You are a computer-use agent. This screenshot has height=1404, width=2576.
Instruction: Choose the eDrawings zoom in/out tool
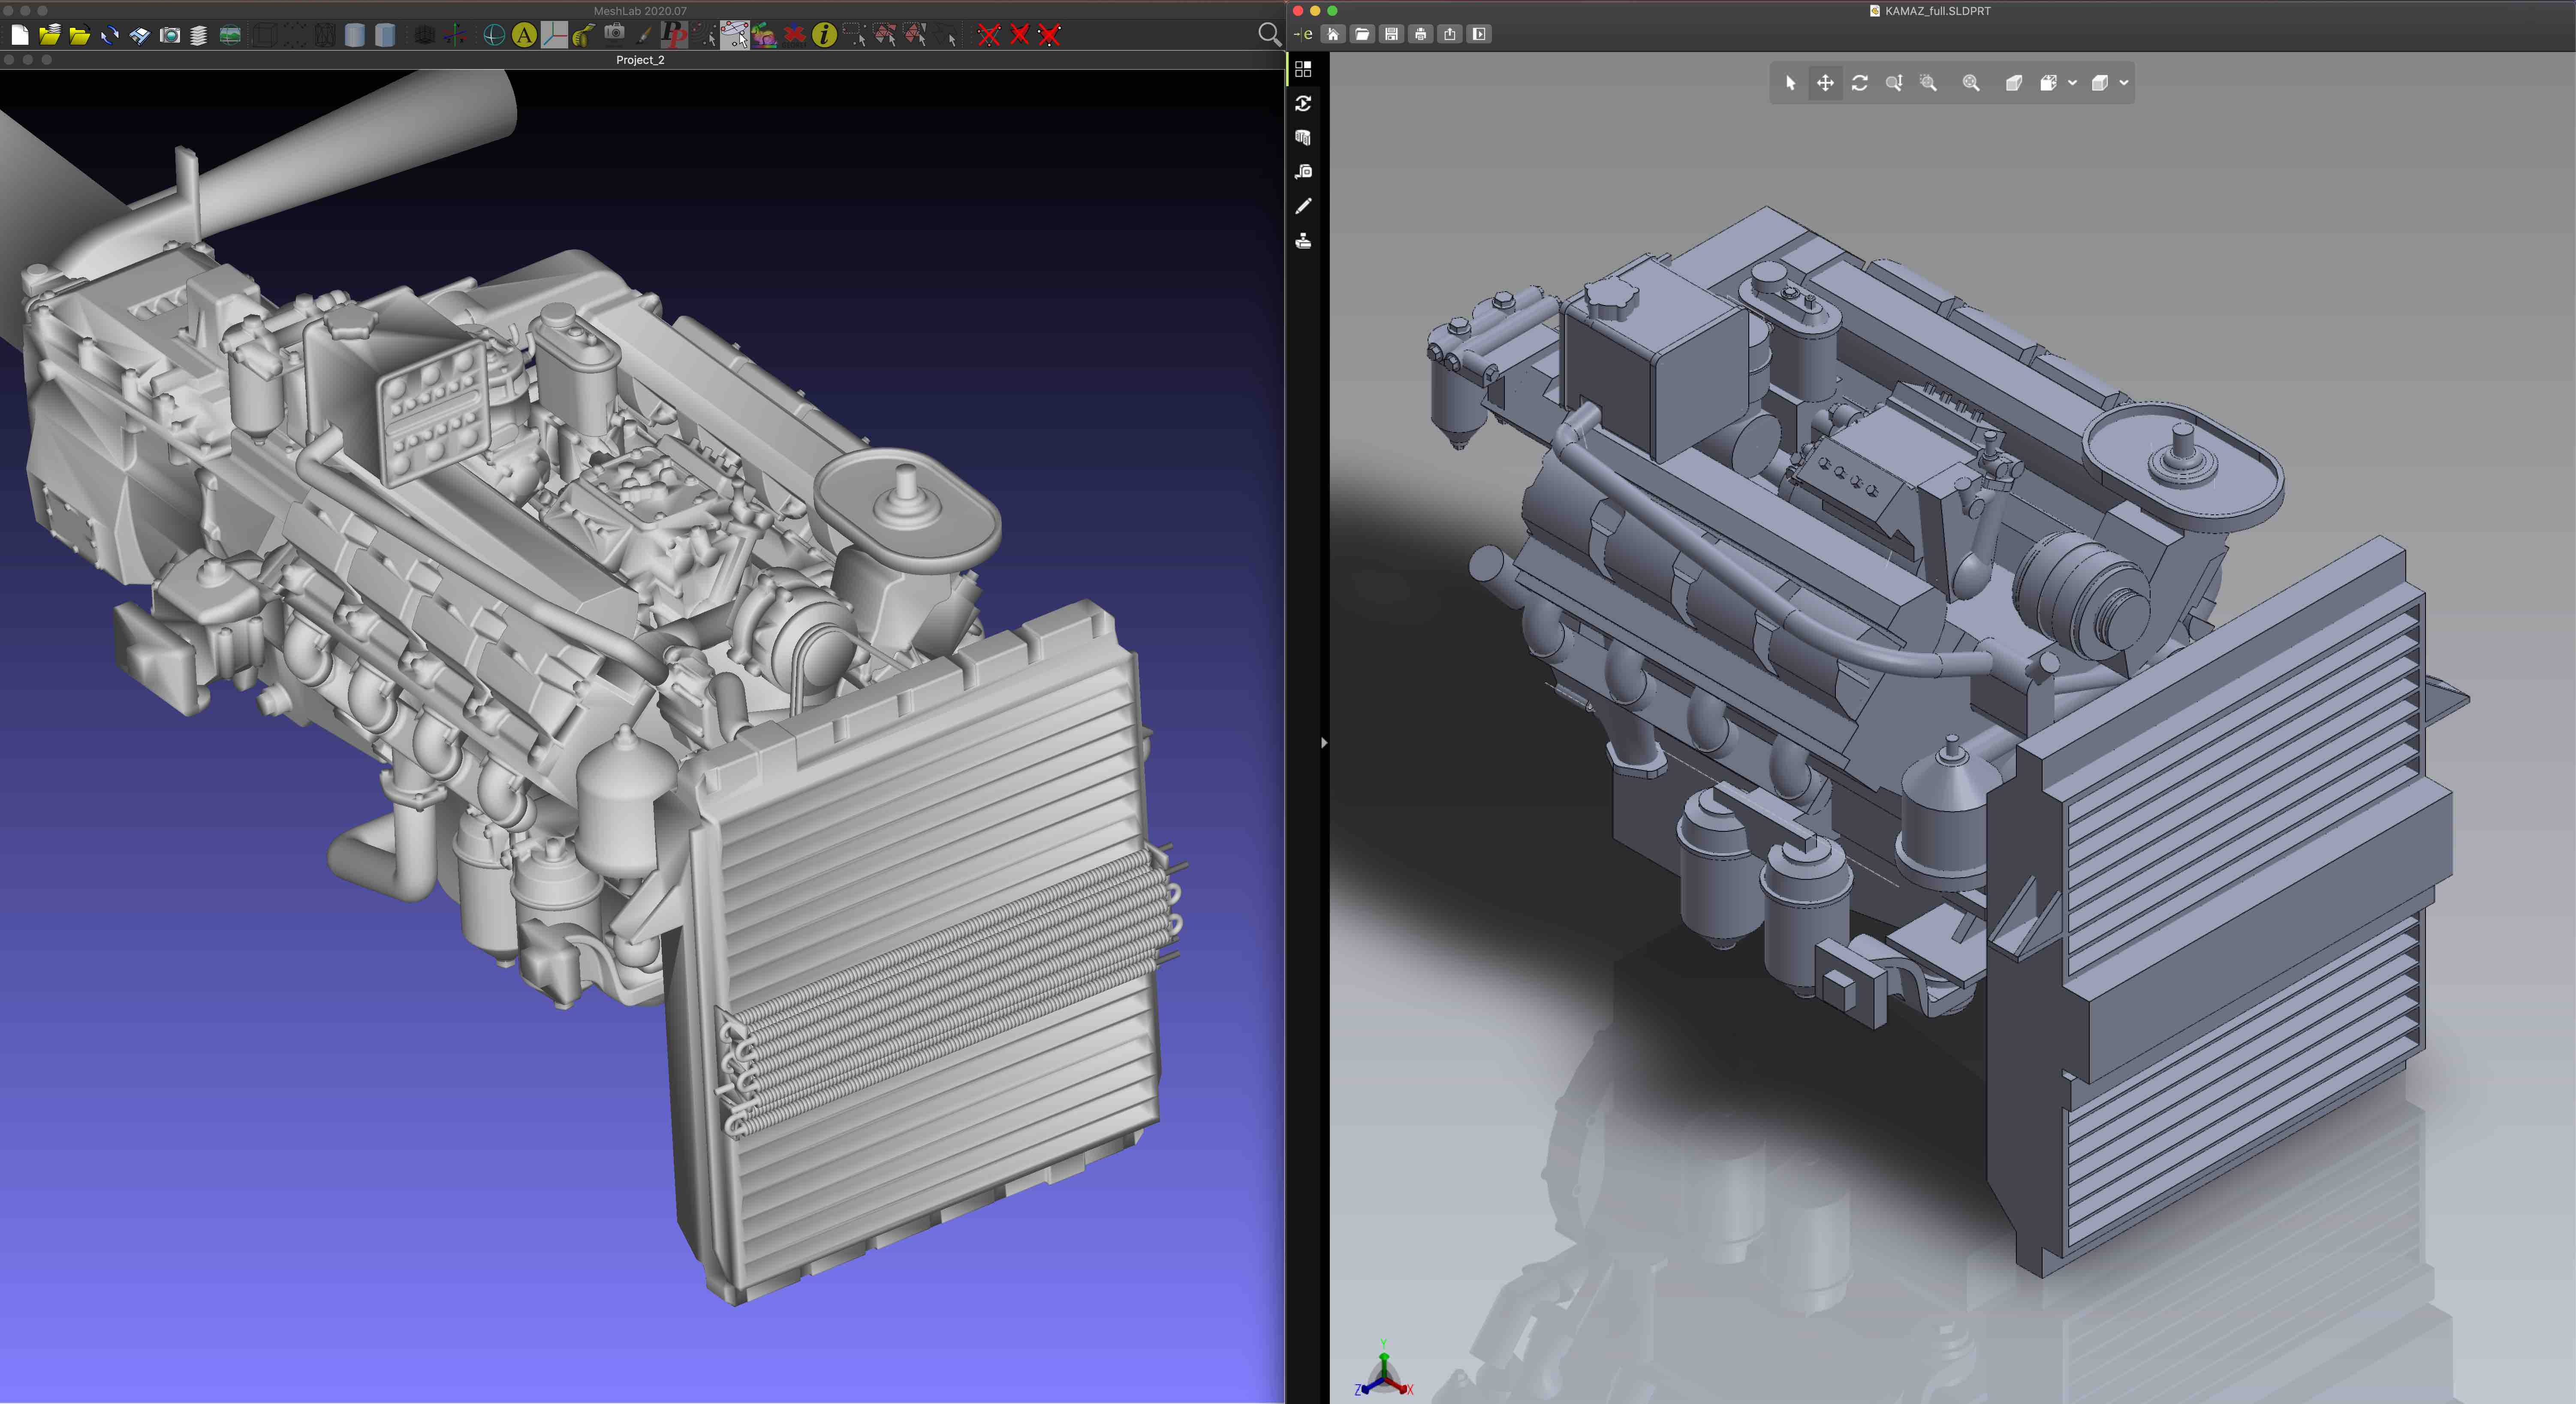click(x=1894, y=83)
